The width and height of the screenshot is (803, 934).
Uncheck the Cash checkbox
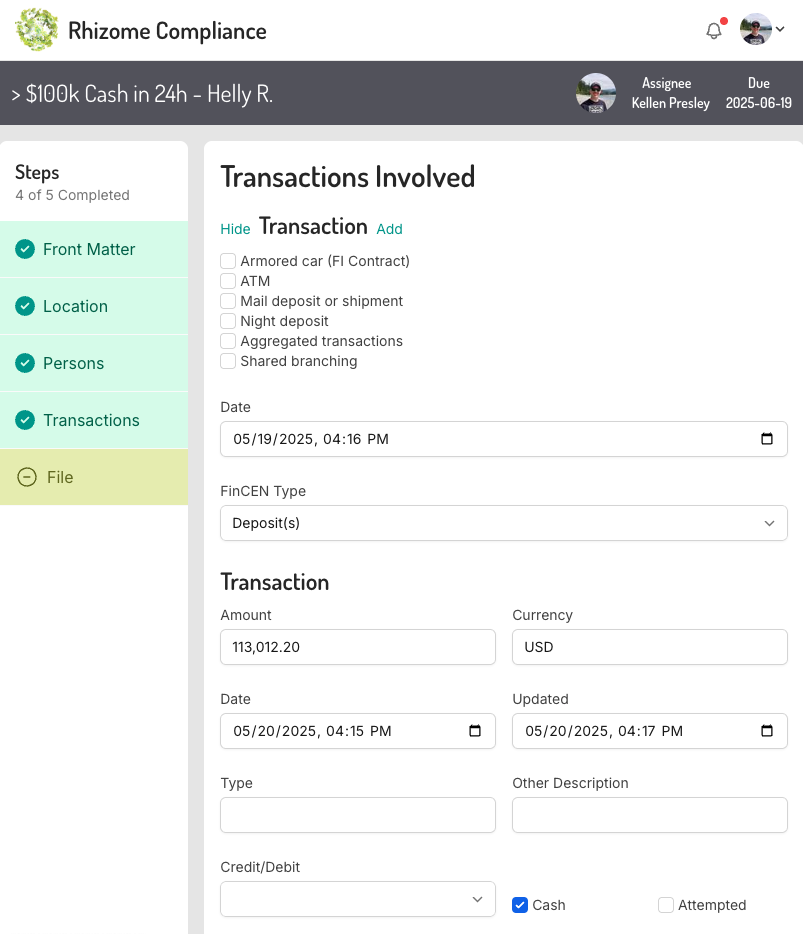(520, 905)
